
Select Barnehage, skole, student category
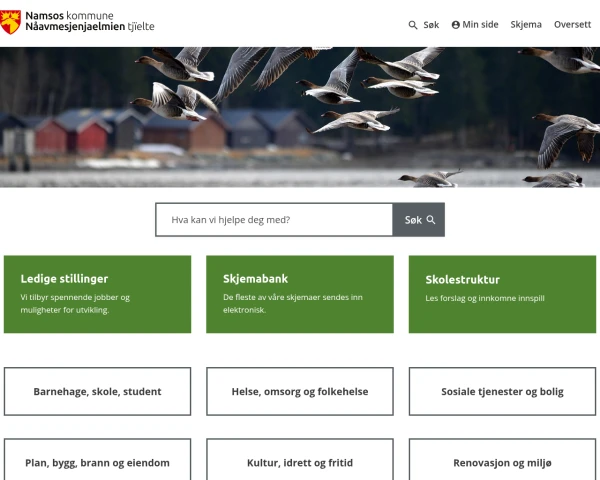(97, 391)
